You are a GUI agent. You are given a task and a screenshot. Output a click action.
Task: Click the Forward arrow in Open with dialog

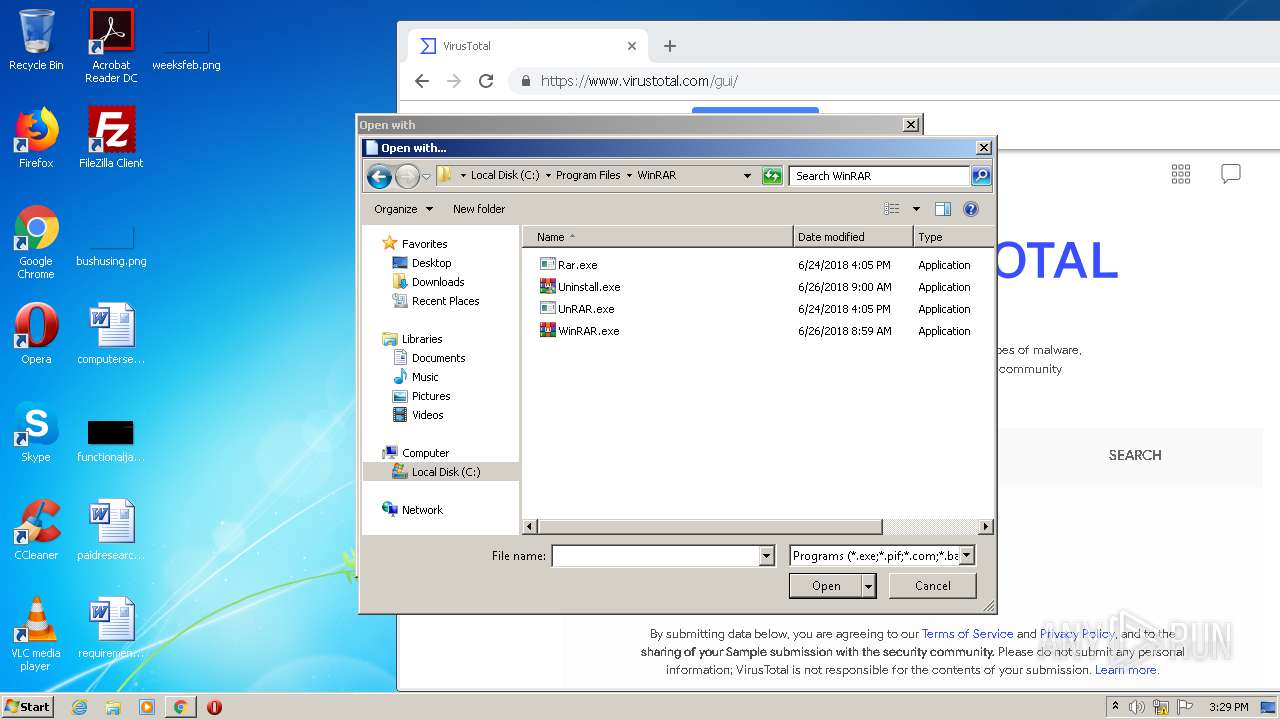click(407, 177)
